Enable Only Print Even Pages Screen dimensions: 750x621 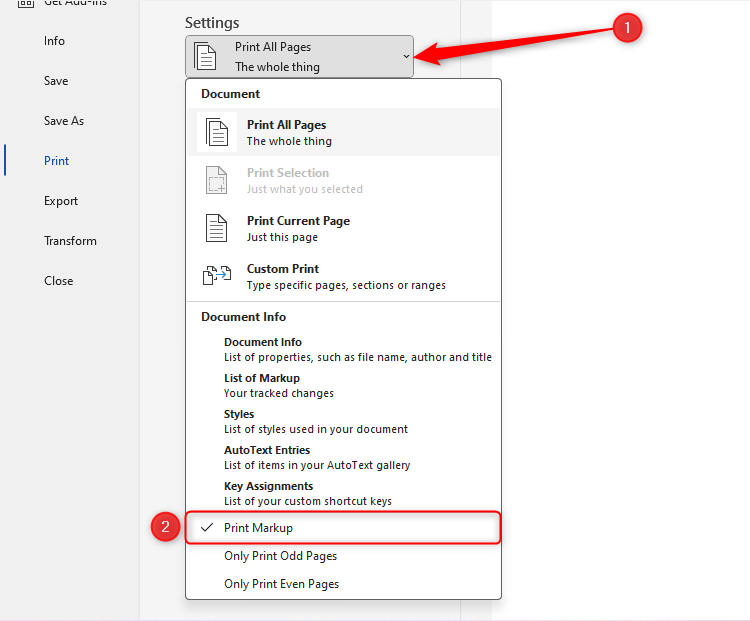point(282,584)
